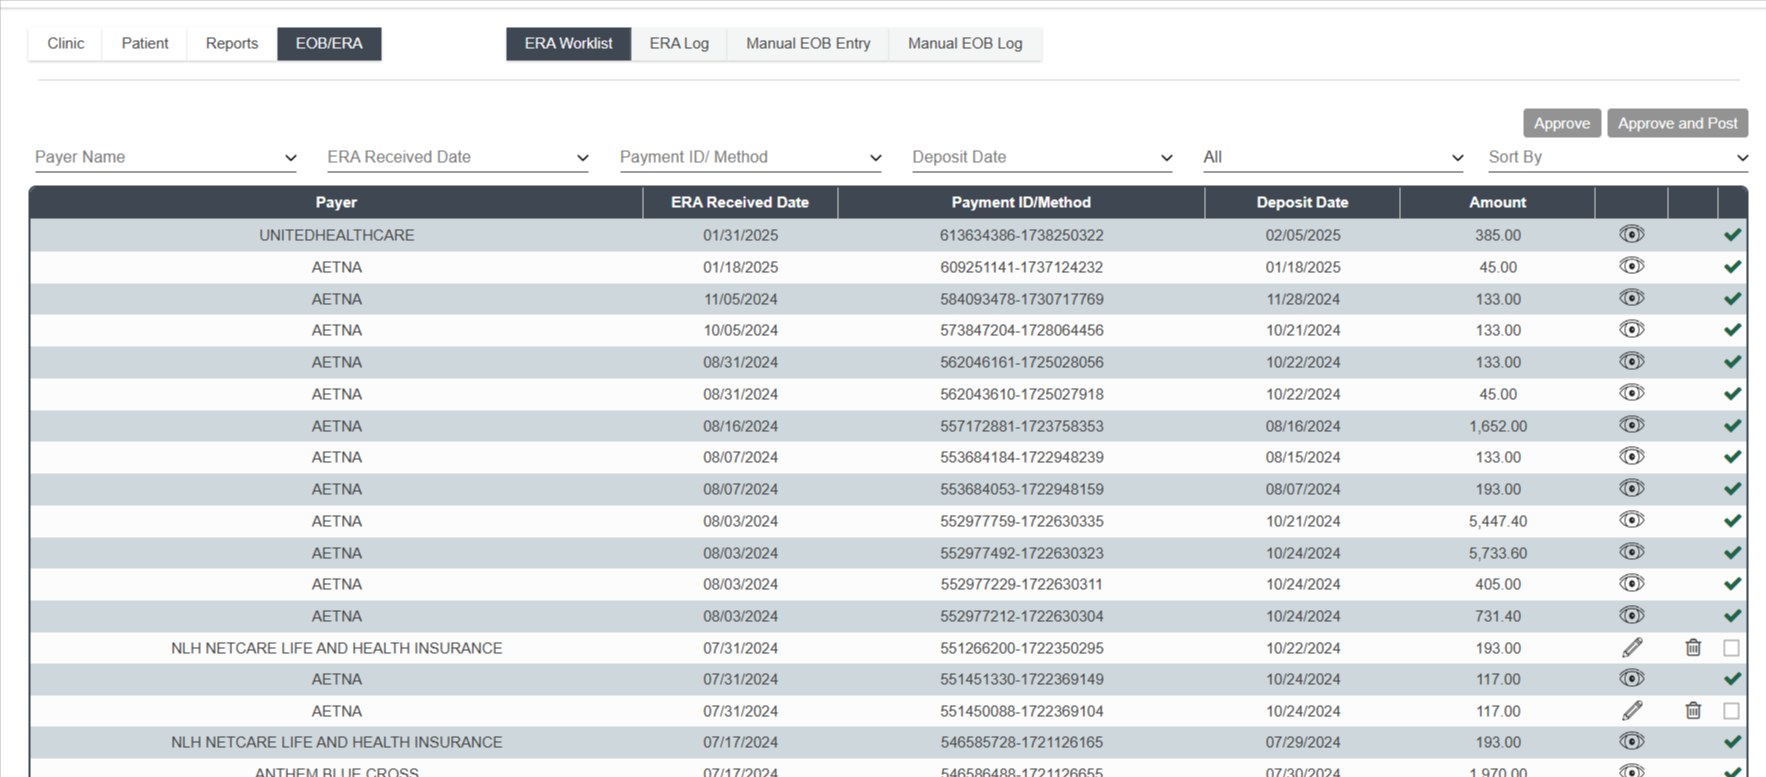View the AETNA 5,733.60 payment details
The height and width of the screenshot is (777, 1766).
coord(1631,552)
